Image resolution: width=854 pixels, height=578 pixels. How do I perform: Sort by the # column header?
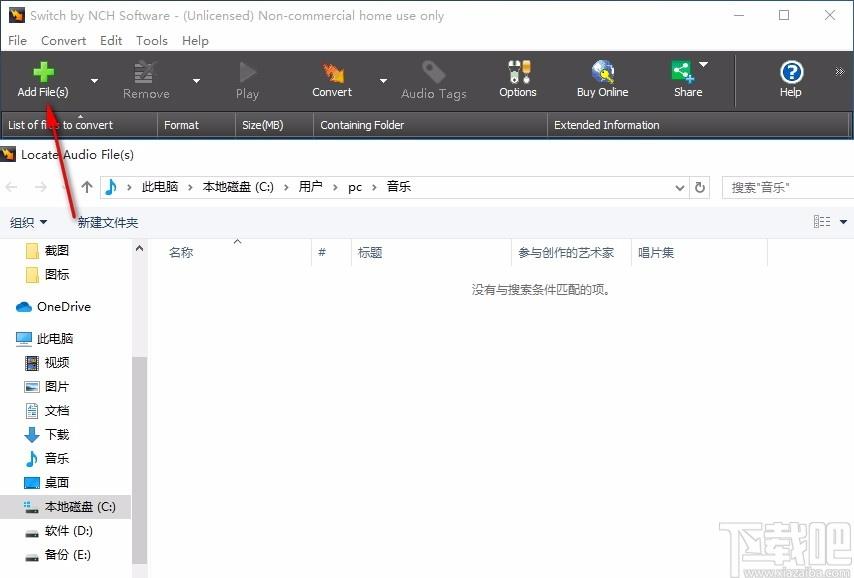point(331,253)
